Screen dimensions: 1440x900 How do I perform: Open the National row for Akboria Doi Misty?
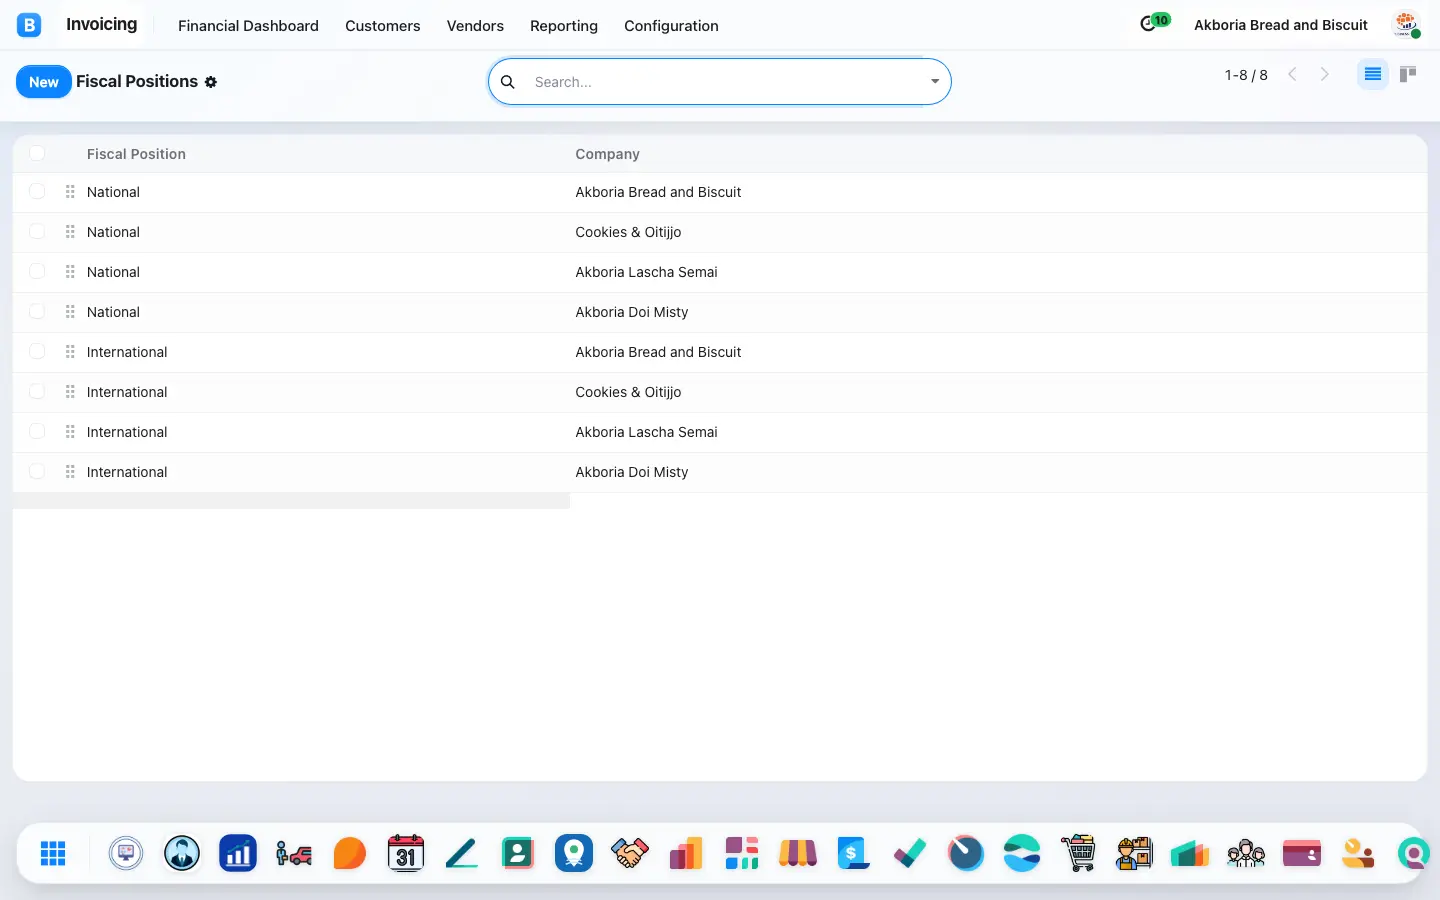click(720, 312)
